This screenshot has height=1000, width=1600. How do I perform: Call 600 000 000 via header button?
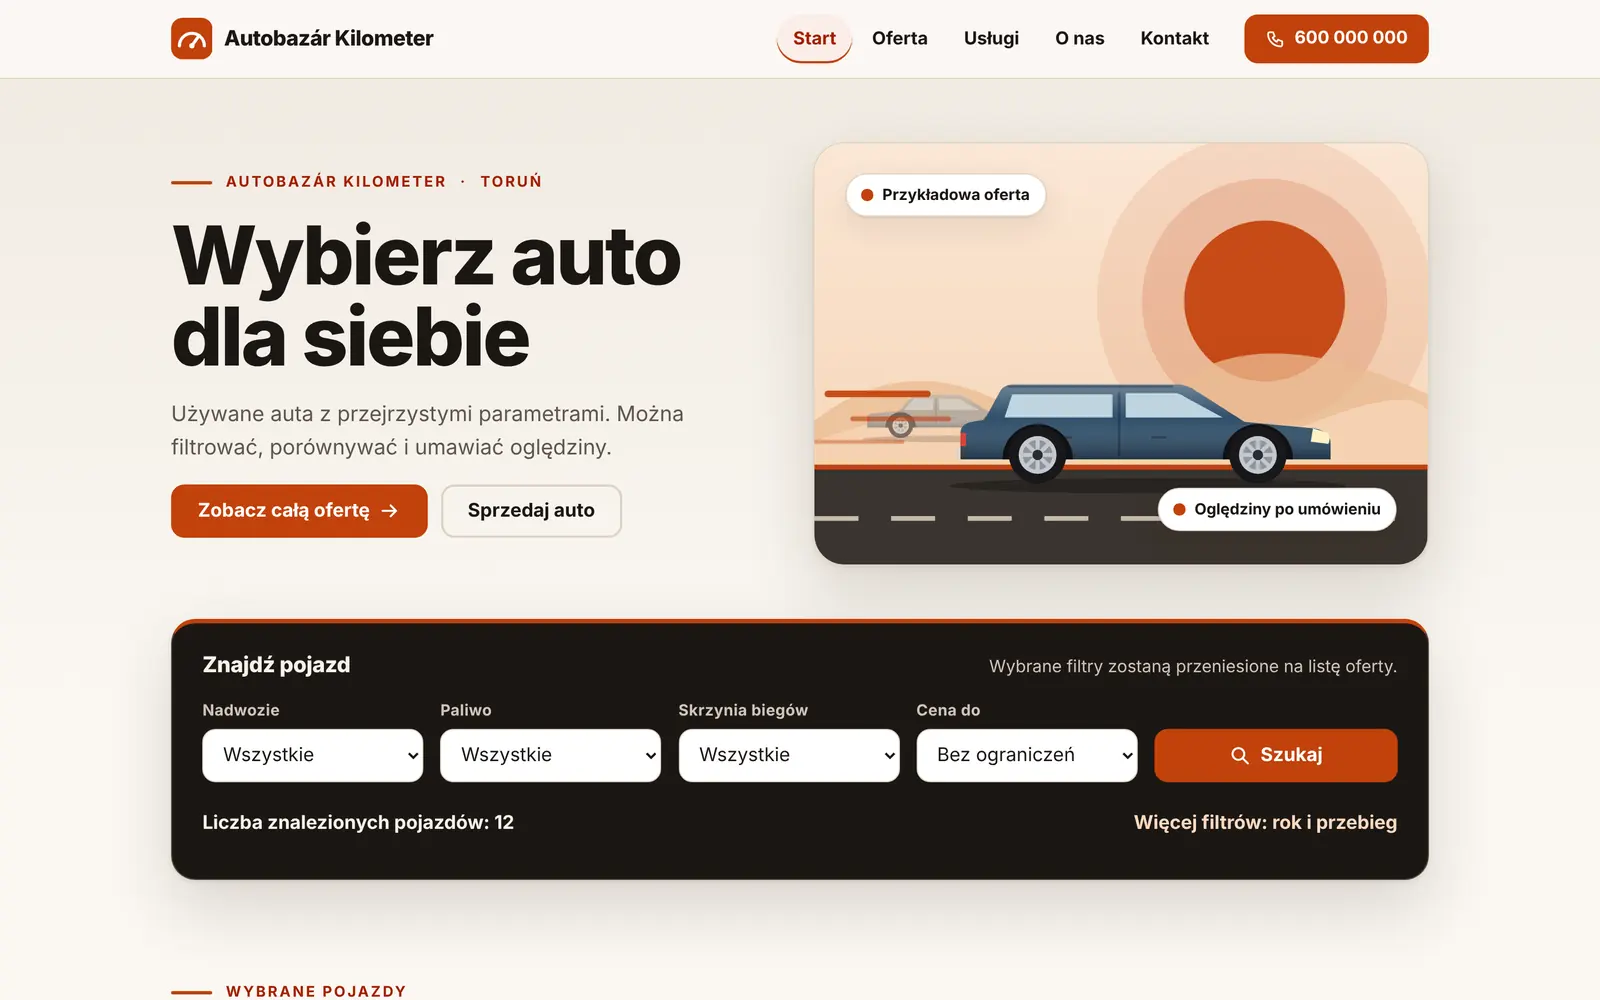(1336, 39)
